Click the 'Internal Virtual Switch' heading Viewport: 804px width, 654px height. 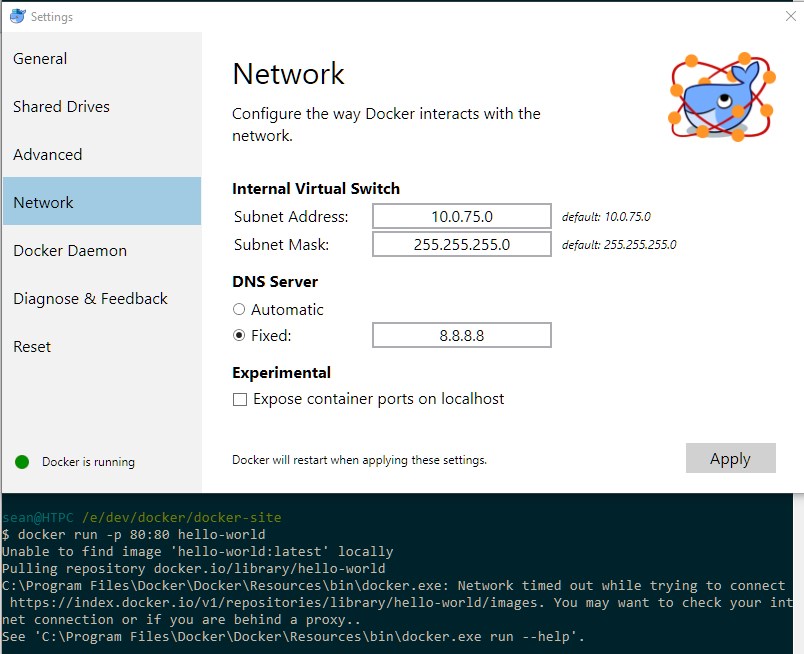[316, 189]
